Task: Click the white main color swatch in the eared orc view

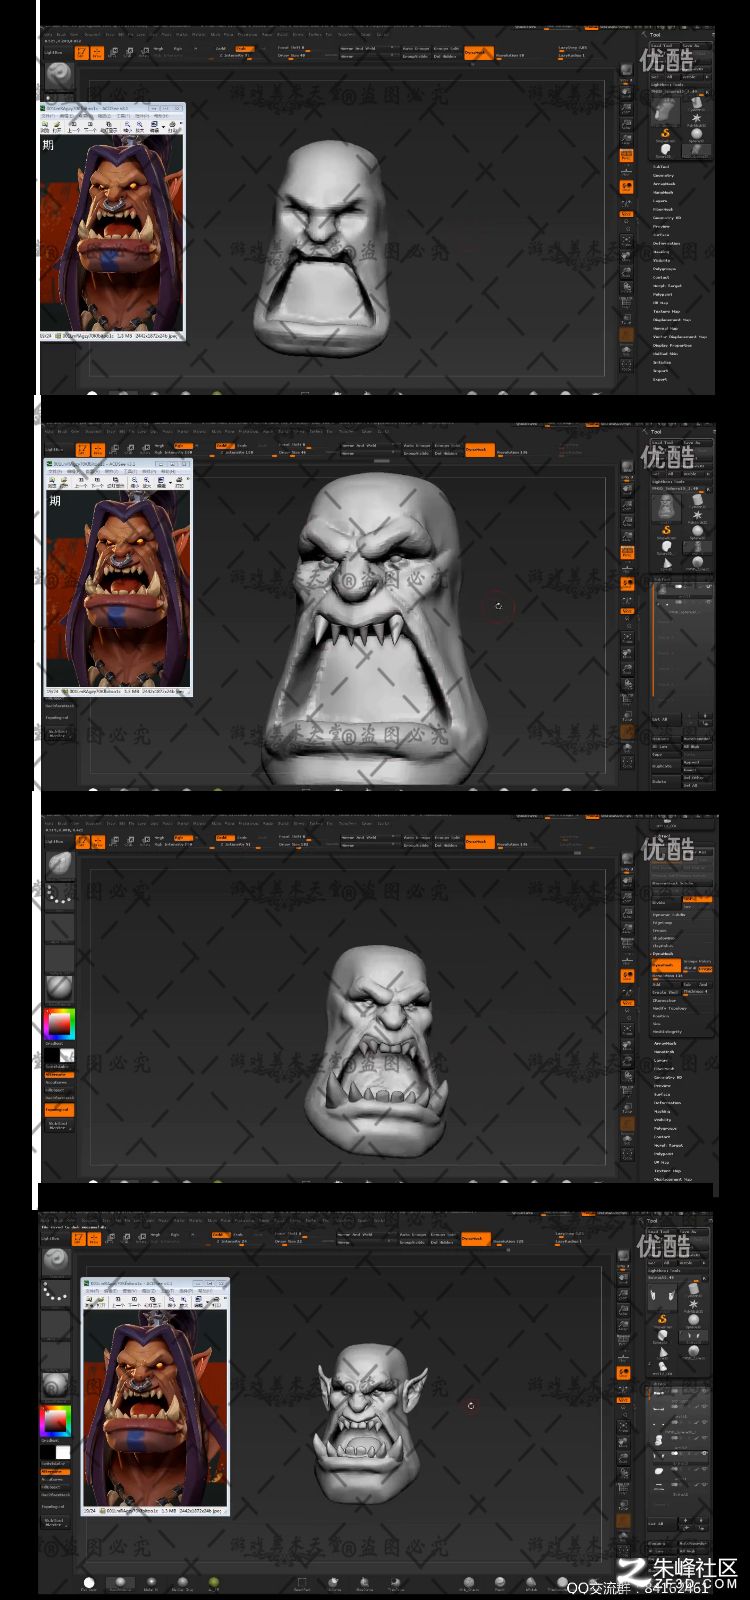Action: [x=63, y=1452]
